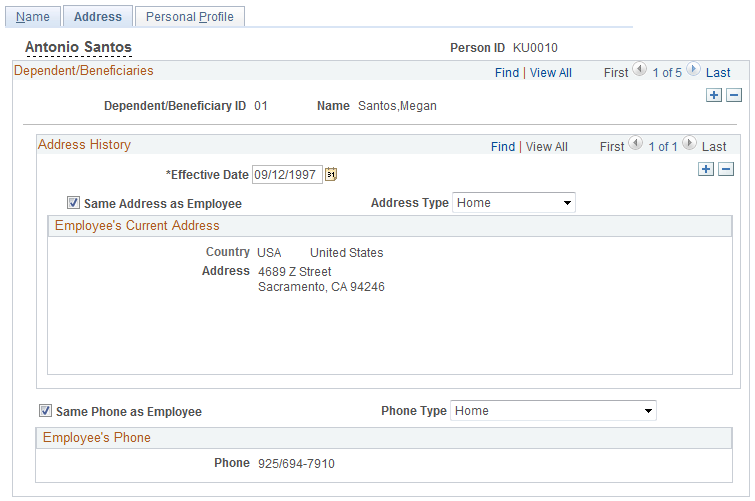Image resolution: width=755 pixels, height=501 pixels.
Task: Expand the Phone Type dropdown
Action: point(553,411)
